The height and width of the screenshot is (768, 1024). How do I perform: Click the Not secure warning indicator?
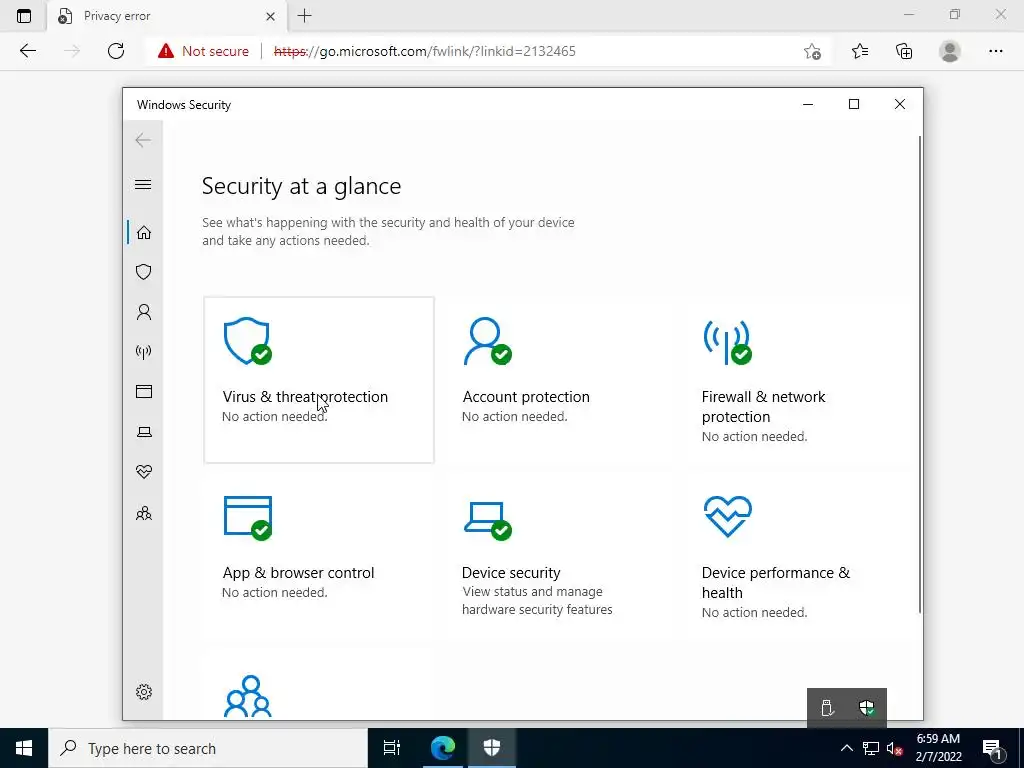click(203, 51)
